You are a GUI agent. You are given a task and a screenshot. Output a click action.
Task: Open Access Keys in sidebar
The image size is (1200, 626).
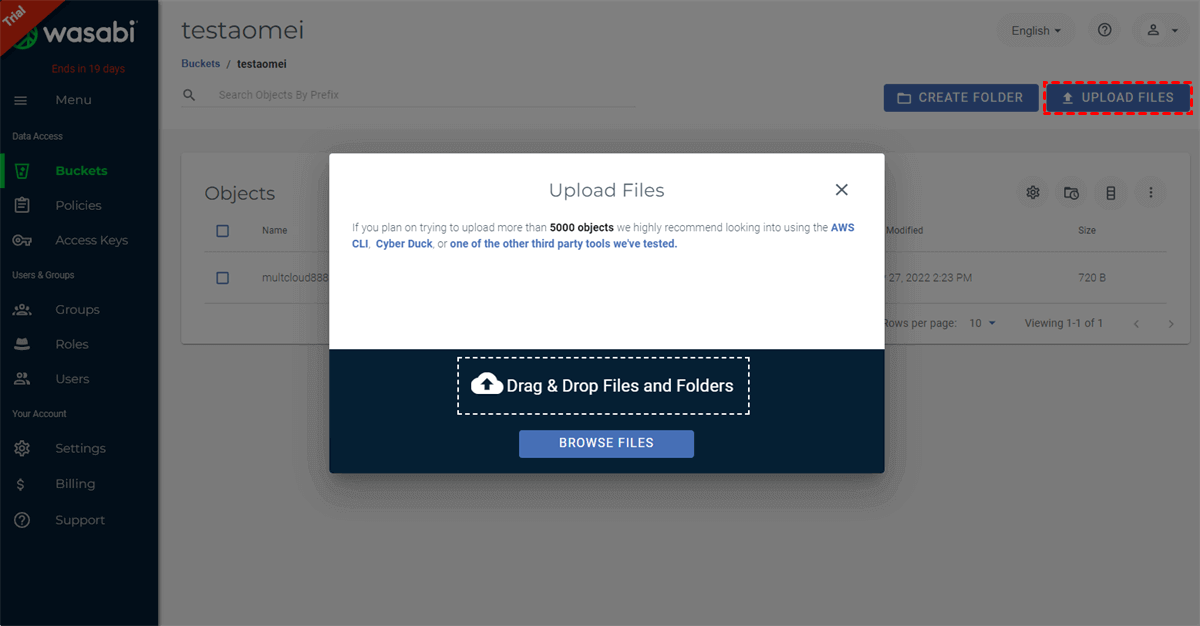coord(91,240)
